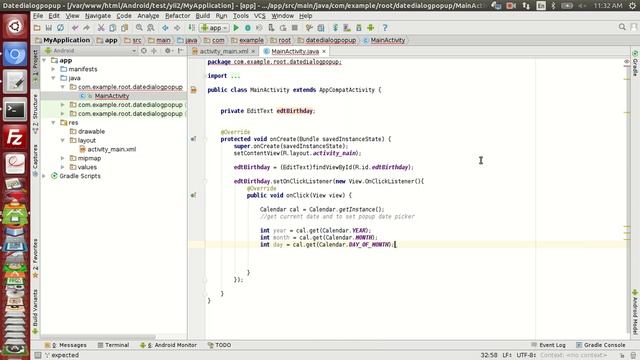Image resolution: width=640 pixels, height=360 pixels.
Task: Expand the values folder arrow
Action: click(x=63, y=167)
